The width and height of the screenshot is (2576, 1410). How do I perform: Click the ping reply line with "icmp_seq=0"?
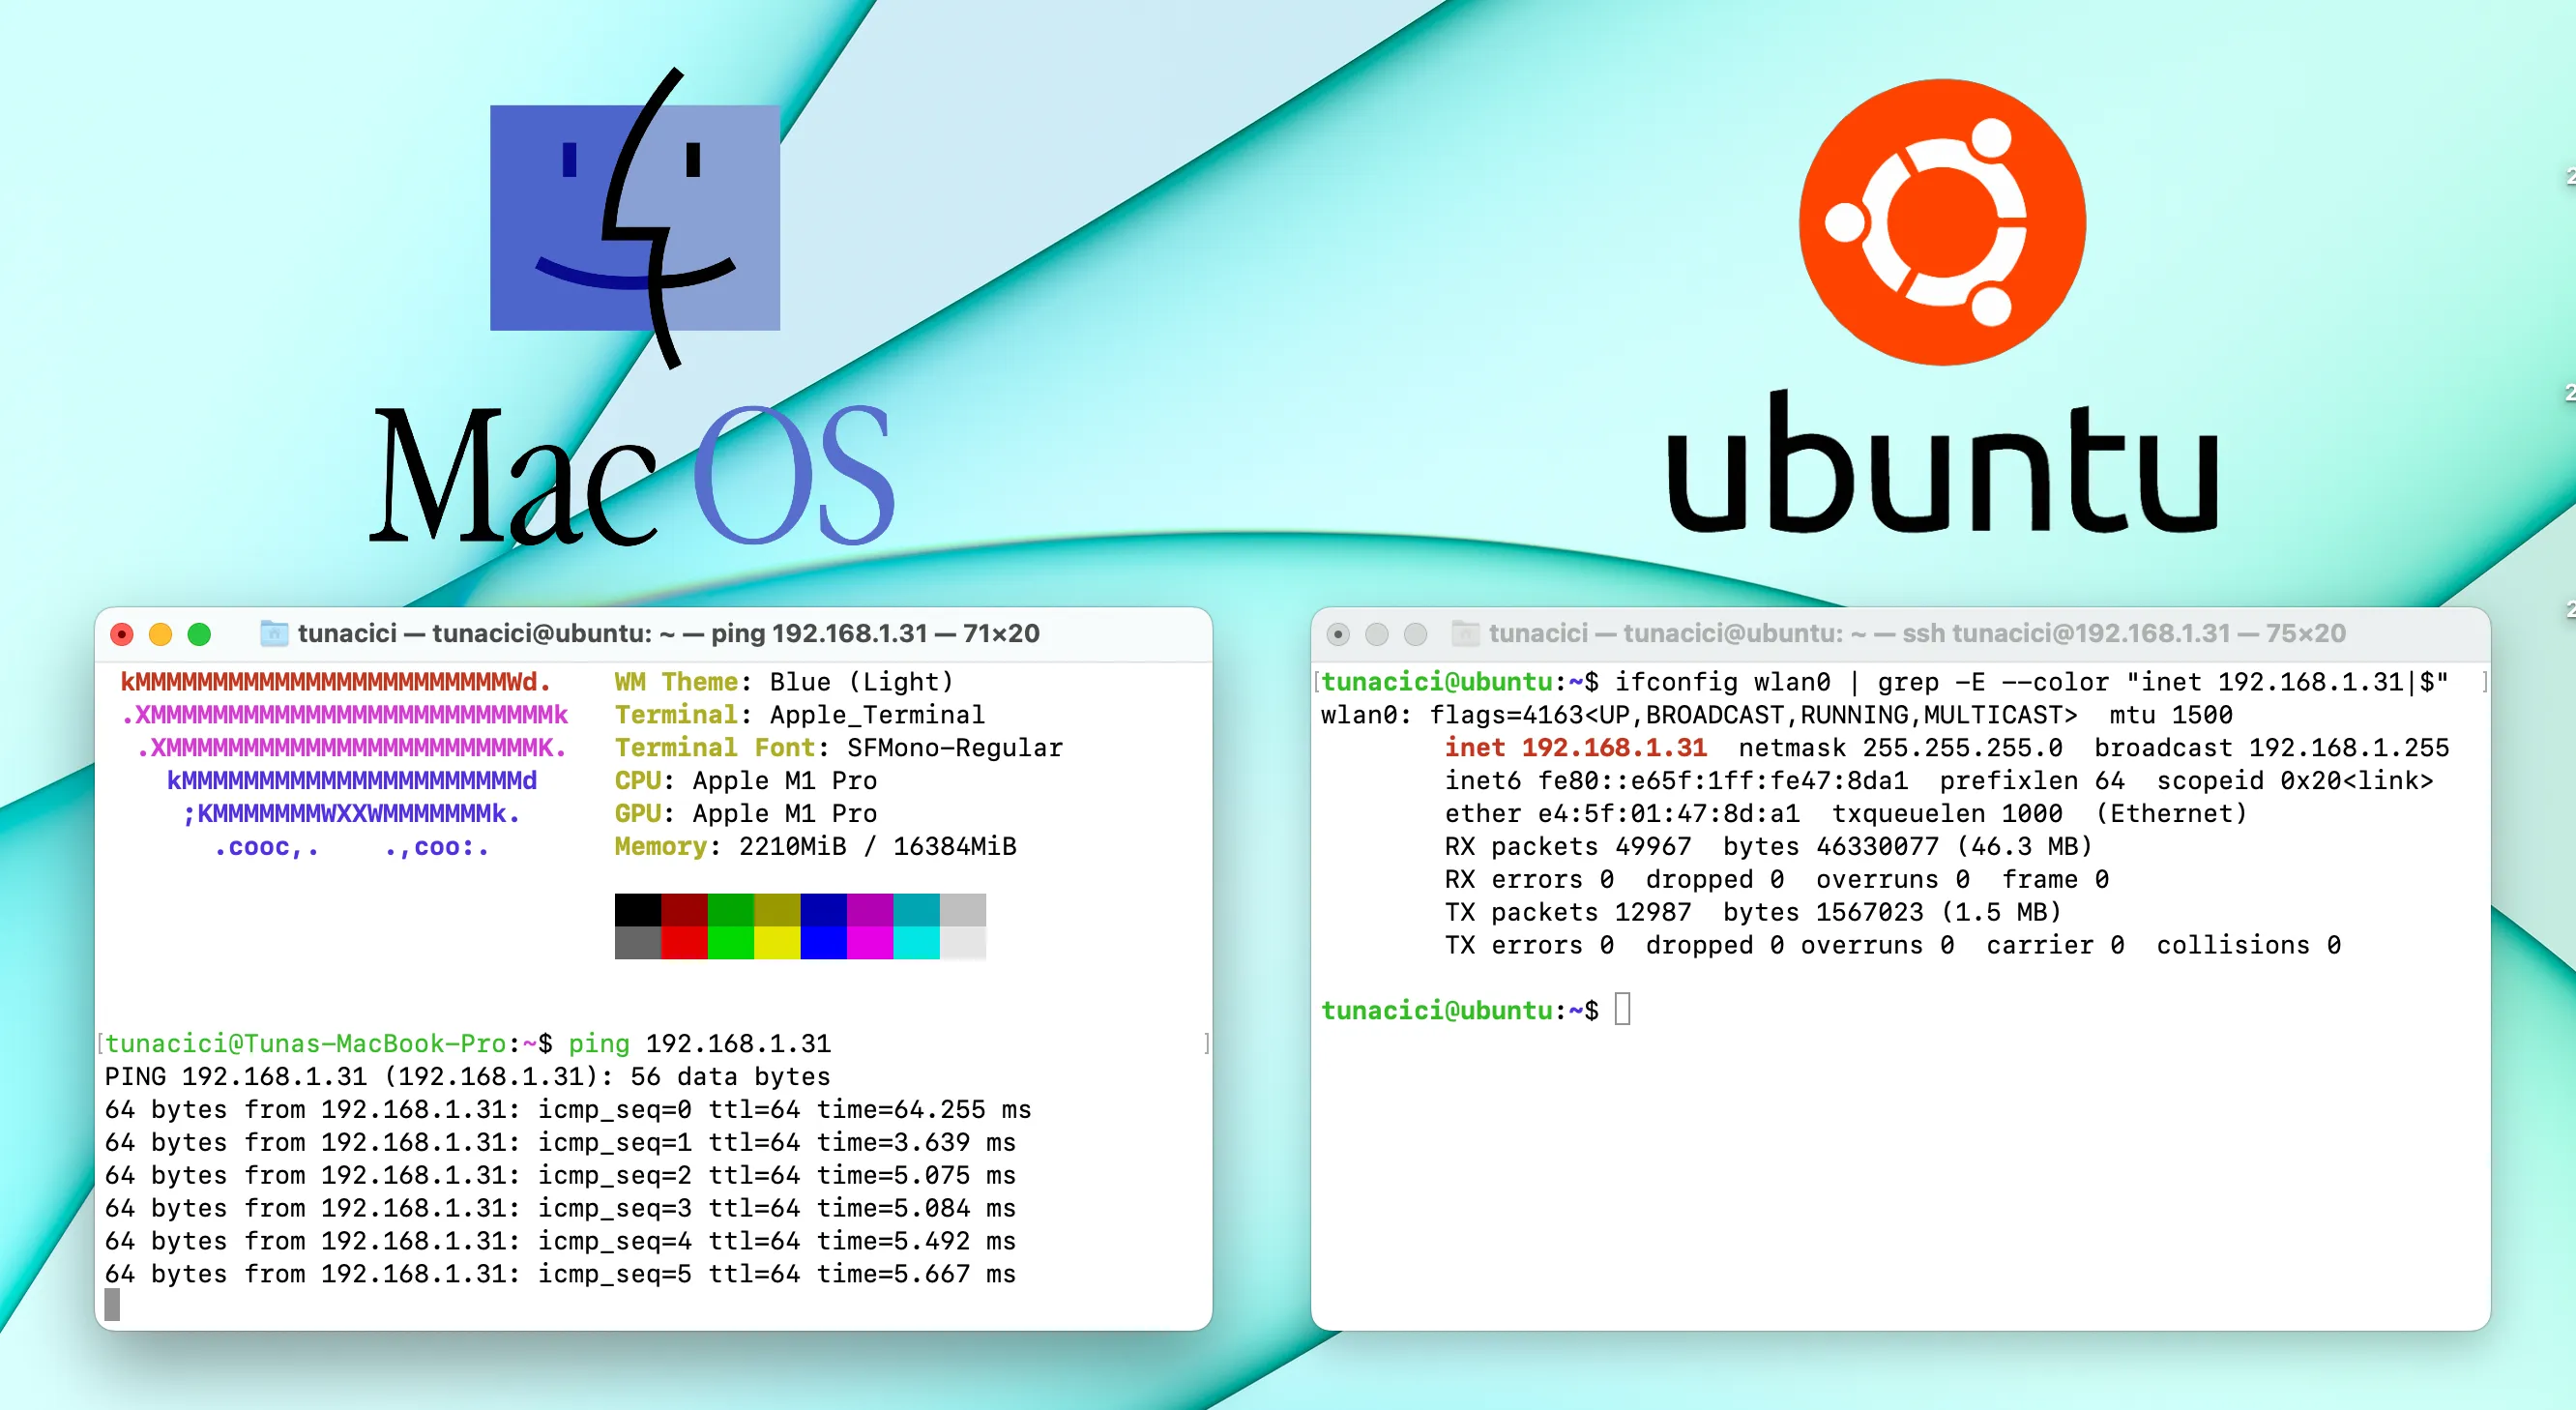coord(567,1110)
